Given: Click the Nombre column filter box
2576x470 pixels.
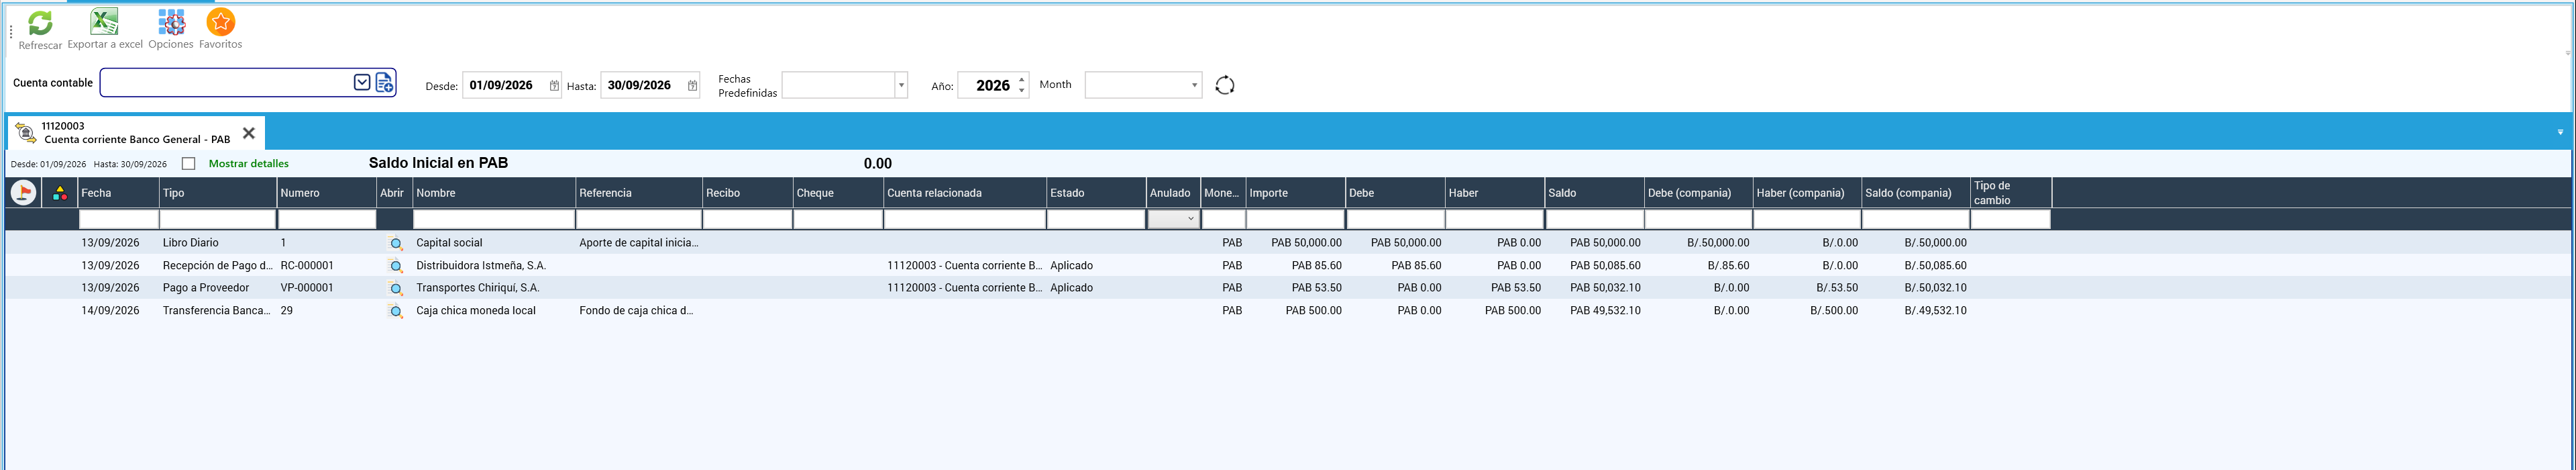Looking at the screenshot, I should 494,219.
